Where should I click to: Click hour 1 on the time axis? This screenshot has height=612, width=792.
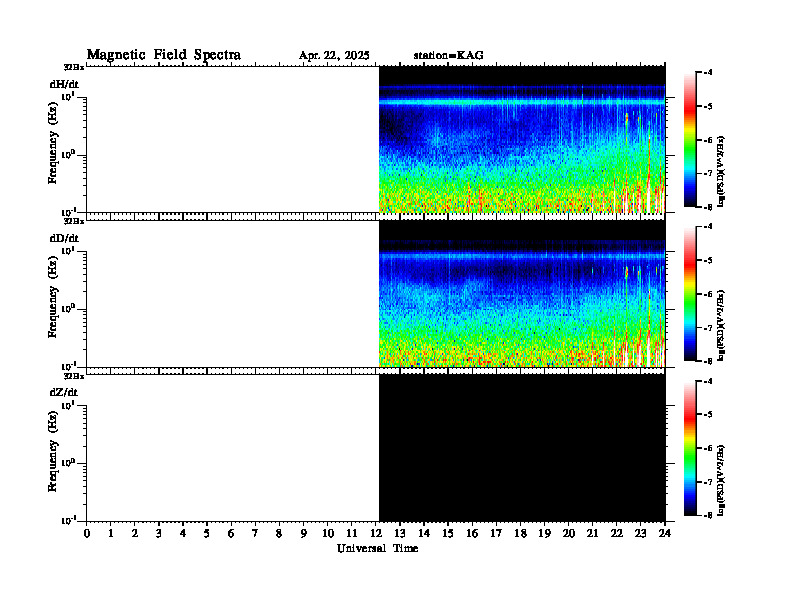tap(111, 534)
